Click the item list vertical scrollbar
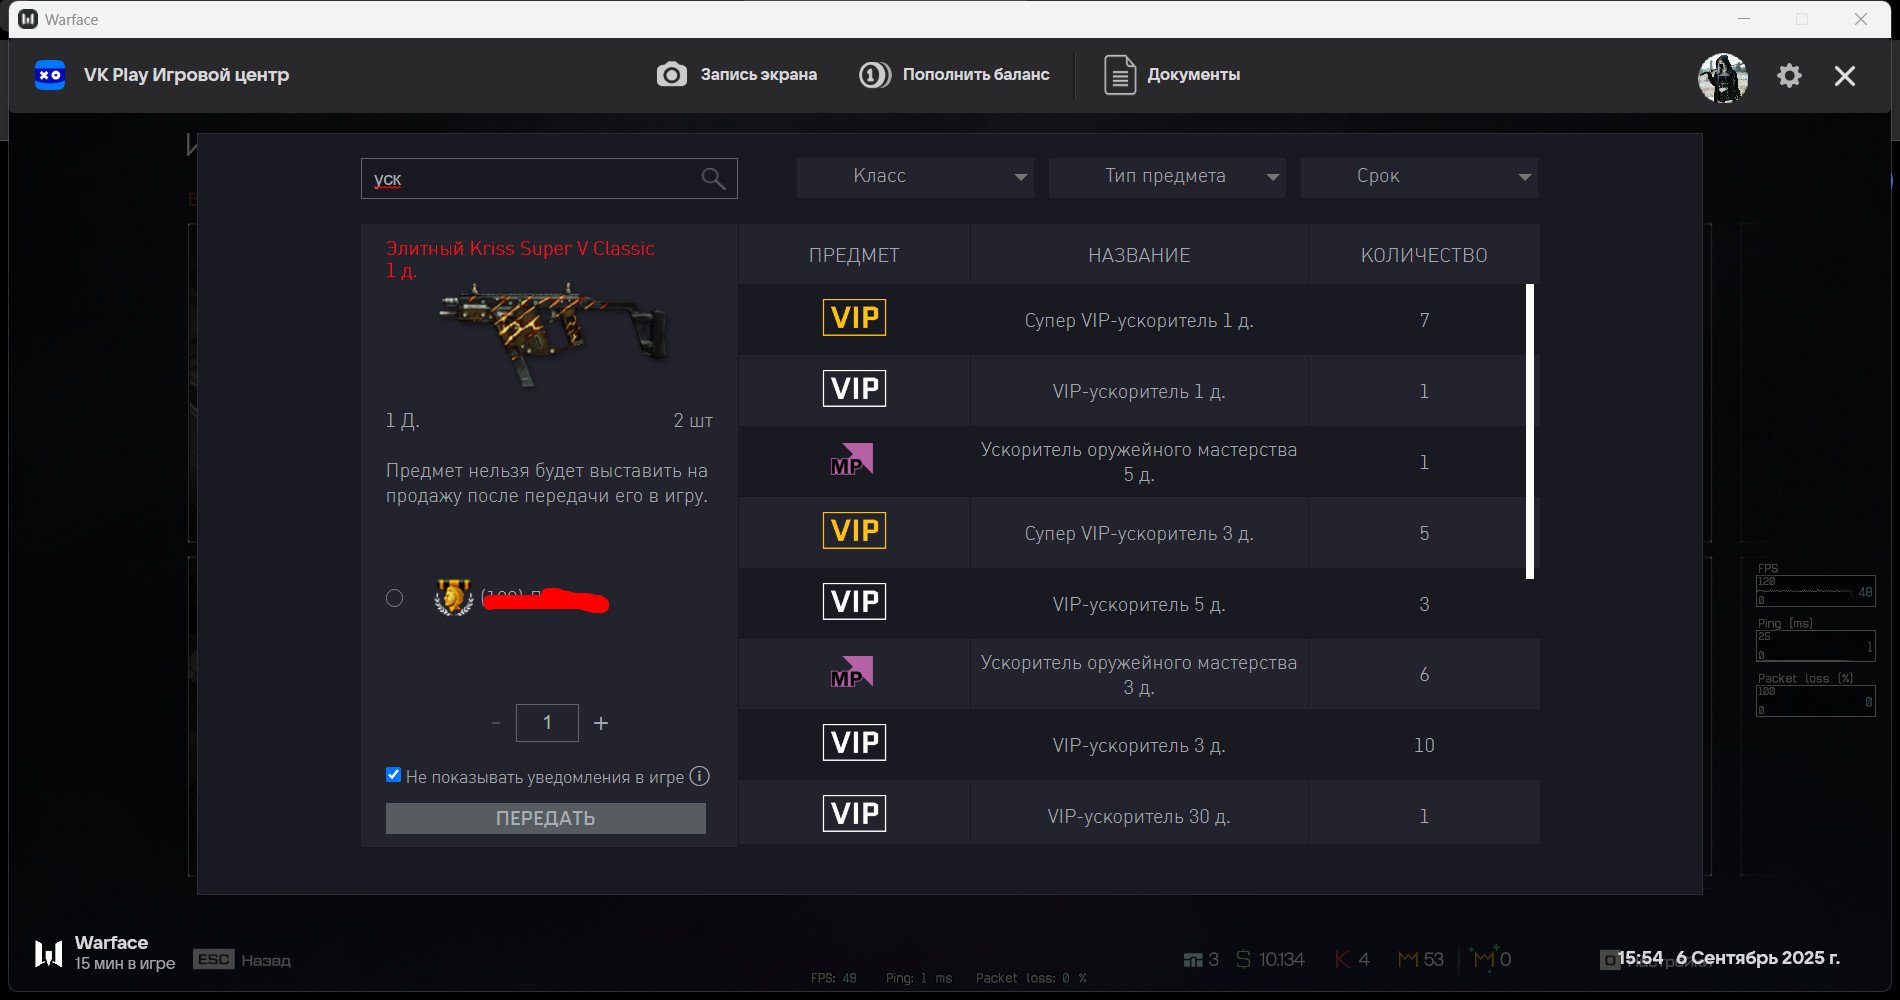1900x1000 pixels. tap(1530, 432)
